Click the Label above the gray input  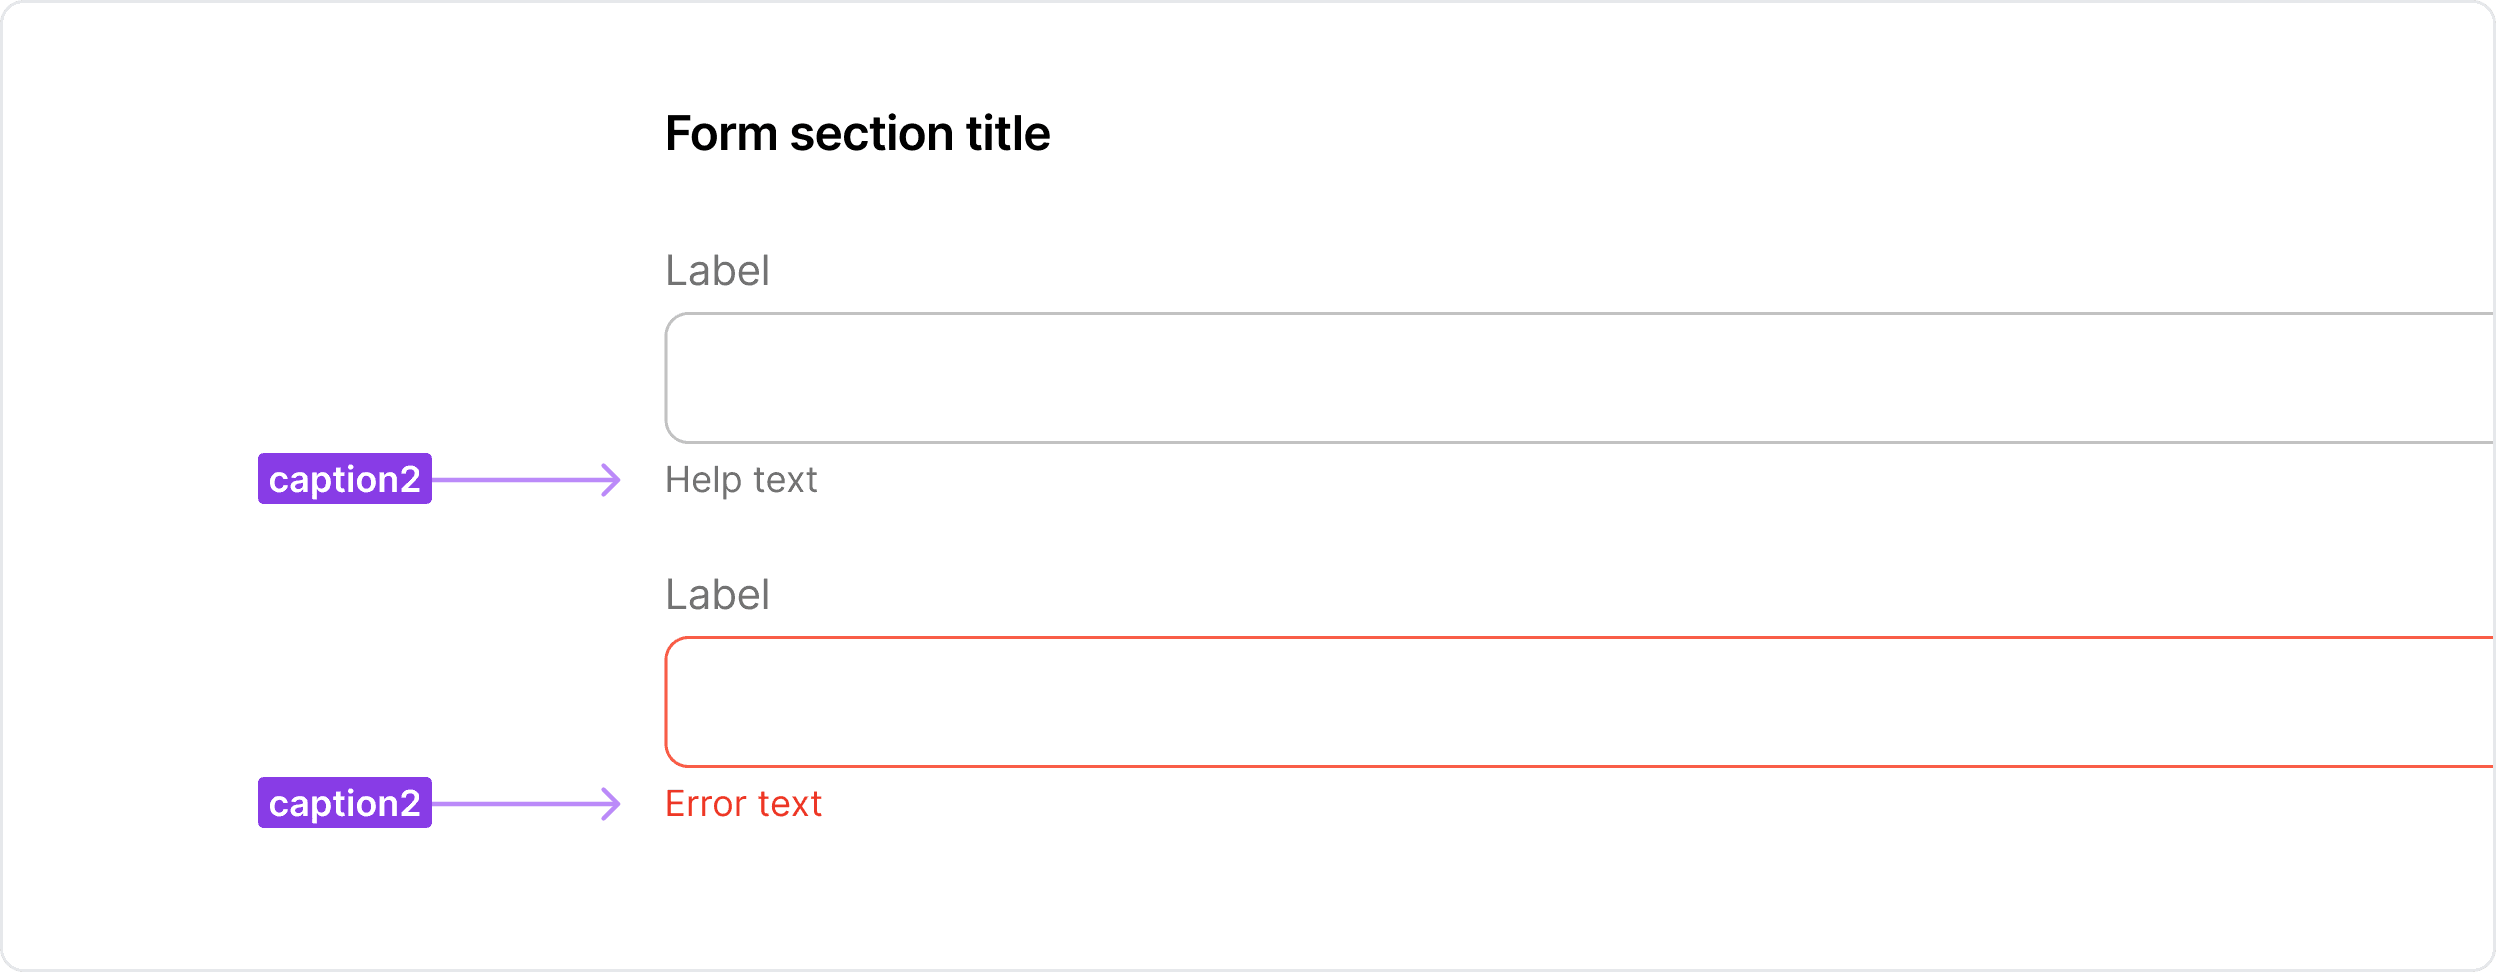click(x=717, y=271)
